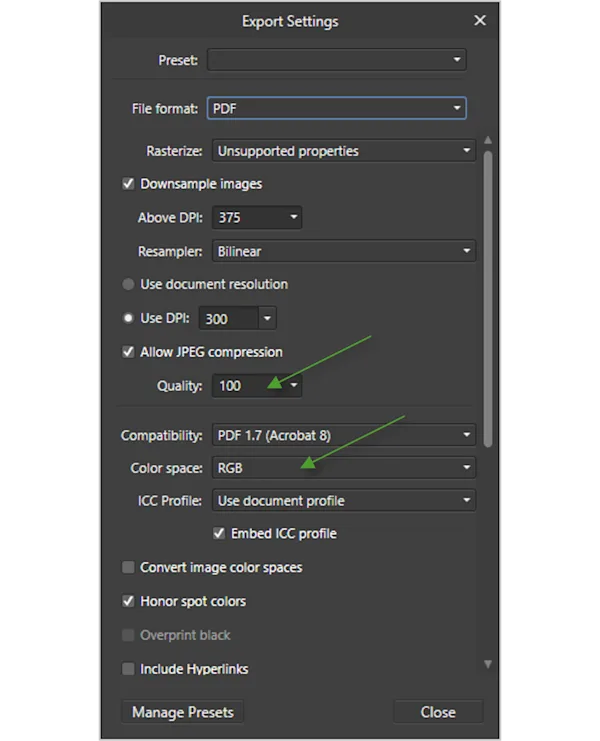Toggle Embed ICC profile checkbox
This screenshot has height=741, width=600.
point(219,534)
